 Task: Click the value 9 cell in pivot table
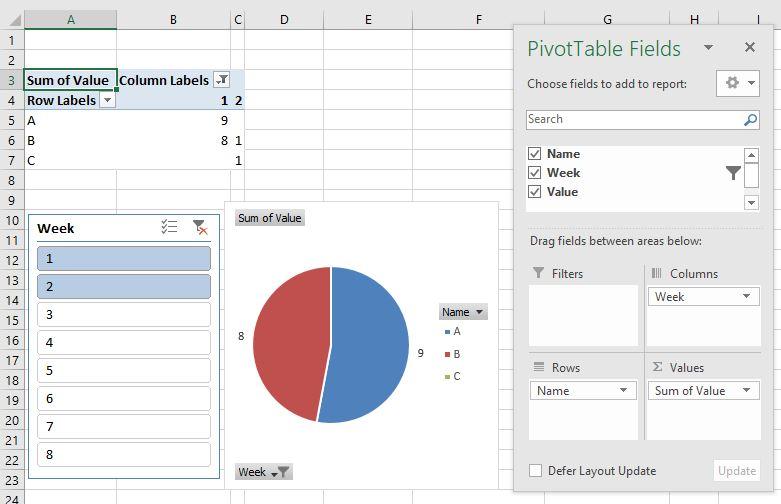pyautogui.click(x=173, y=120)
